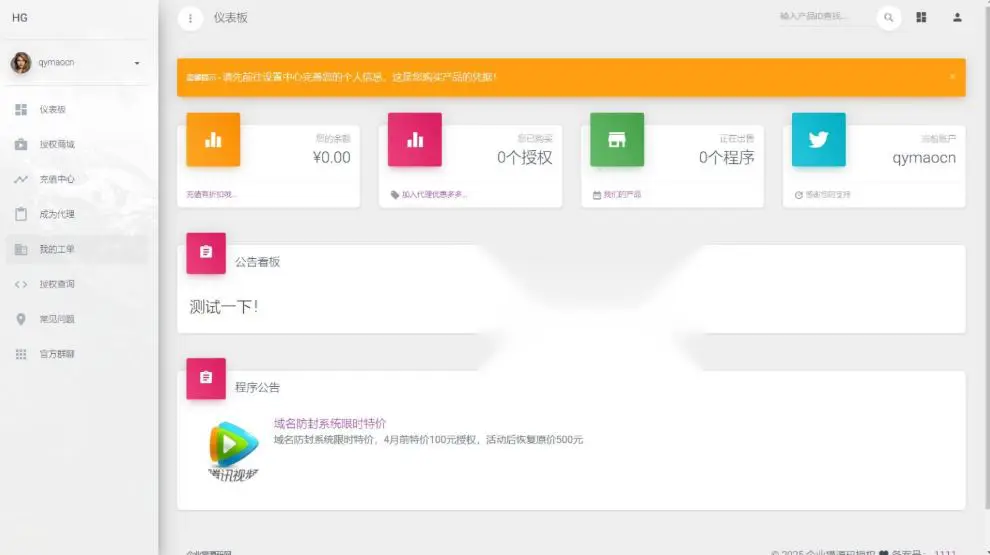Open the three-dot menu beside 仪表板
The width and height of the screenshot is (990, 555).
[x=190, y=18]
